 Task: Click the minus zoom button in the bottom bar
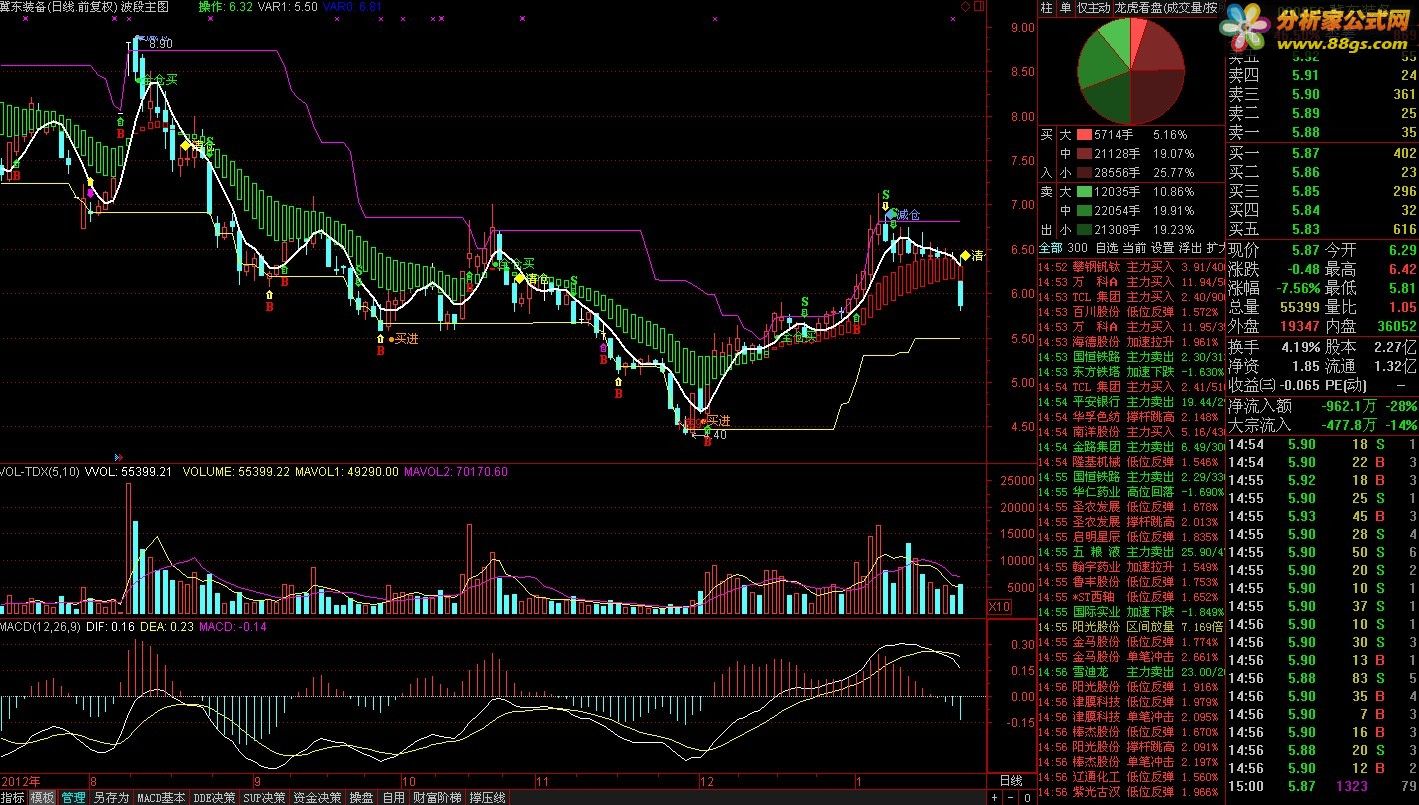[1009, 798]
